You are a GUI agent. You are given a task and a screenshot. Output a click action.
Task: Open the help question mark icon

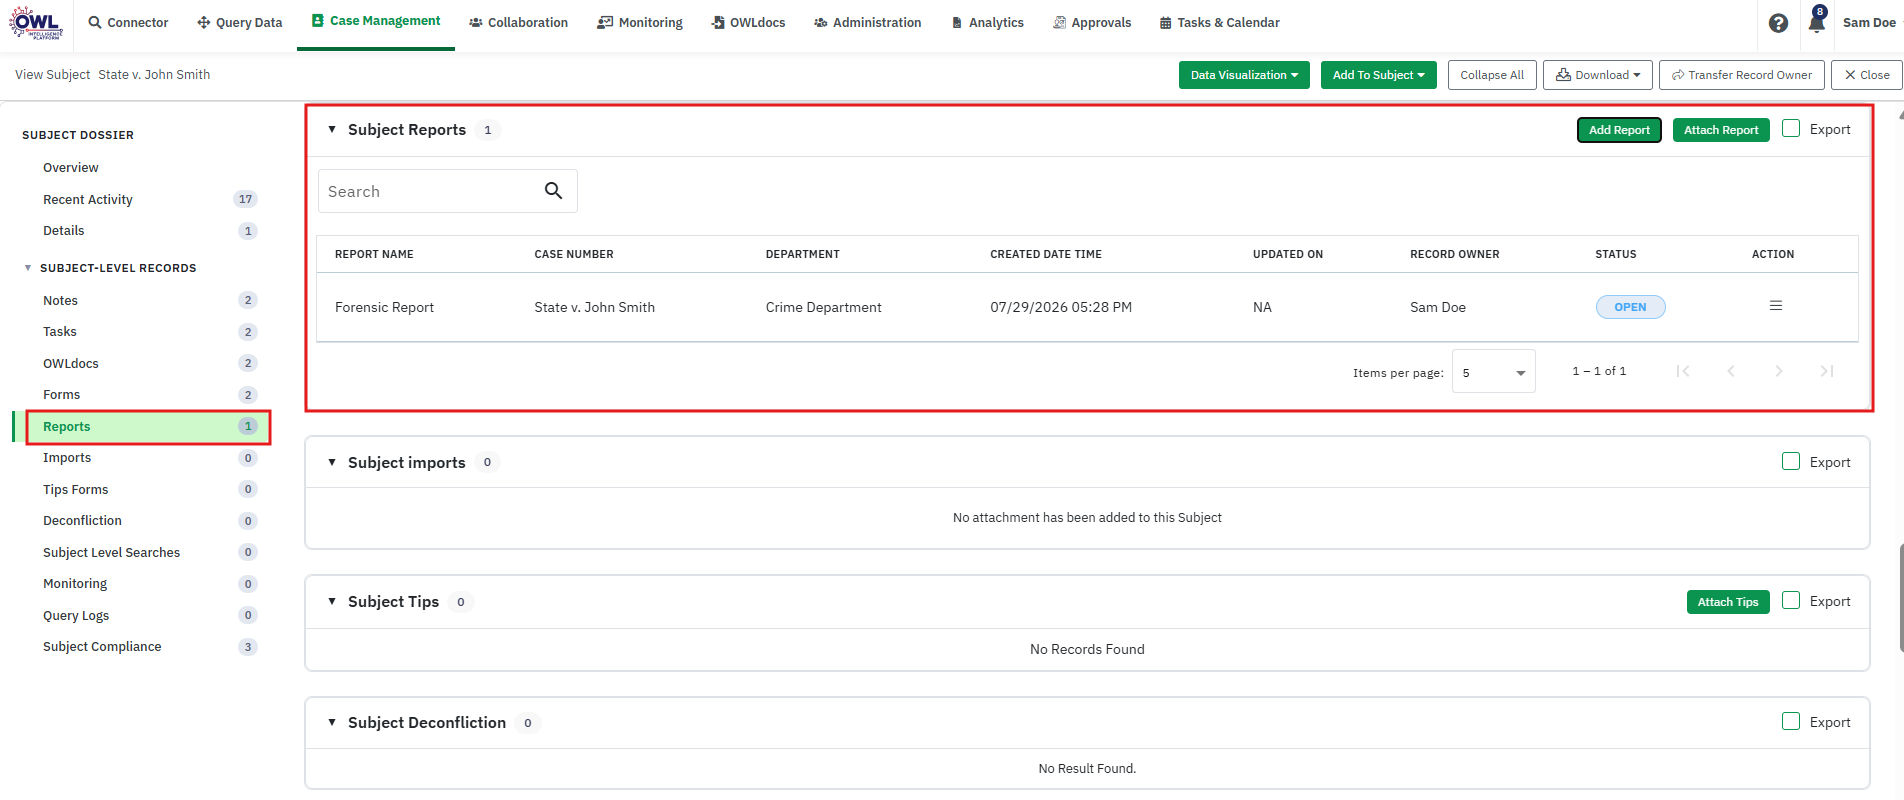(1778, 23)
